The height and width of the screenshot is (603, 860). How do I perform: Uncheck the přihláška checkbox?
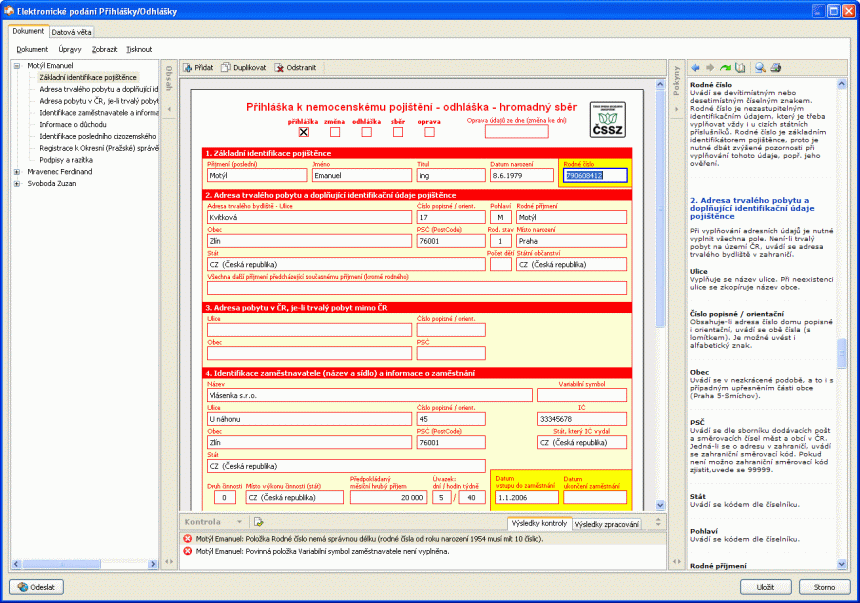click(x=303, y=131)
